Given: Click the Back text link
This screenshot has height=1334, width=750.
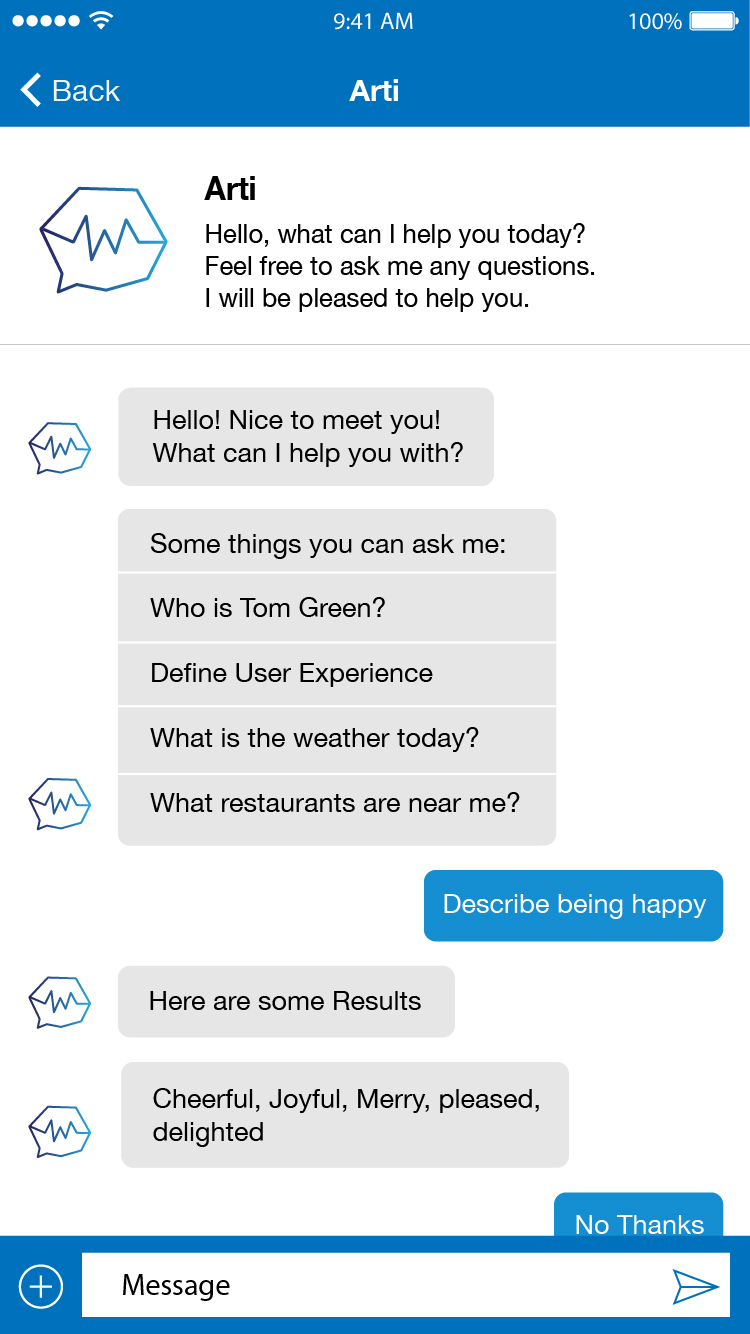Looking at the screenshot, I should (x=86, y=91).
